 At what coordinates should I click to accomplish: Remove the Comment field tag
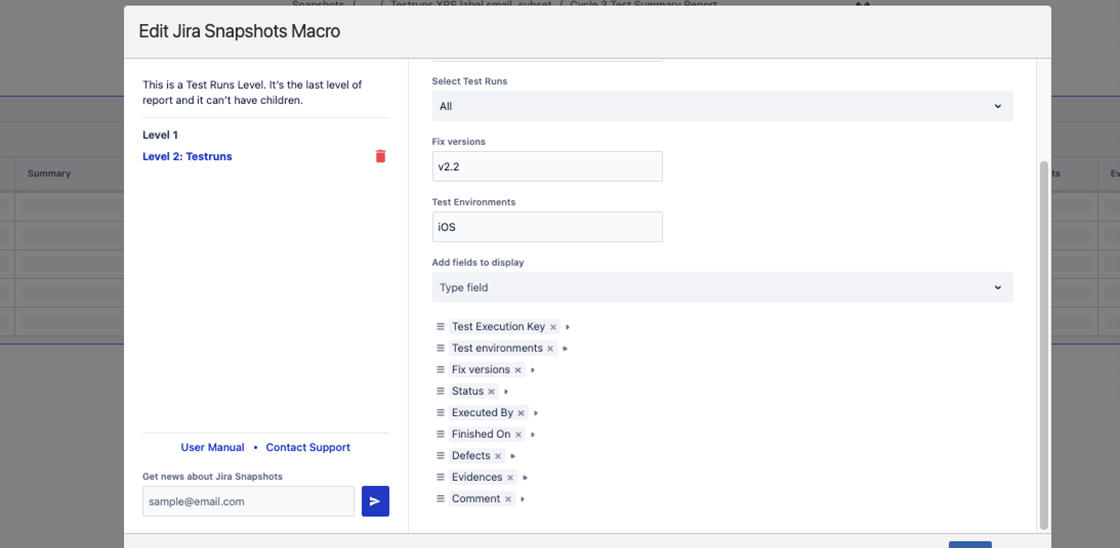[x=508, y=499]
